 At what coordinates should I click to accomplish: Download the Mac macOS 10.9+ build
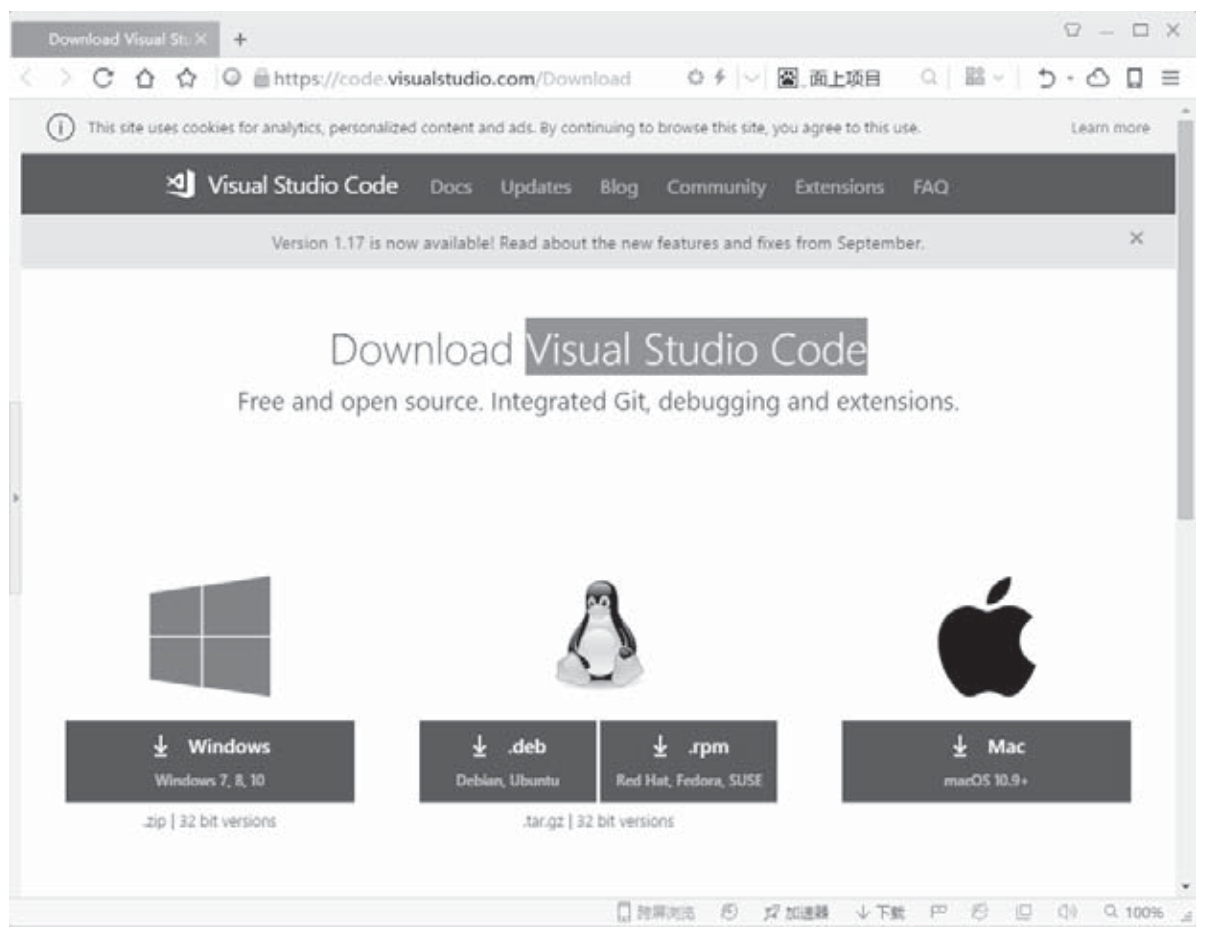coord(986,761)
